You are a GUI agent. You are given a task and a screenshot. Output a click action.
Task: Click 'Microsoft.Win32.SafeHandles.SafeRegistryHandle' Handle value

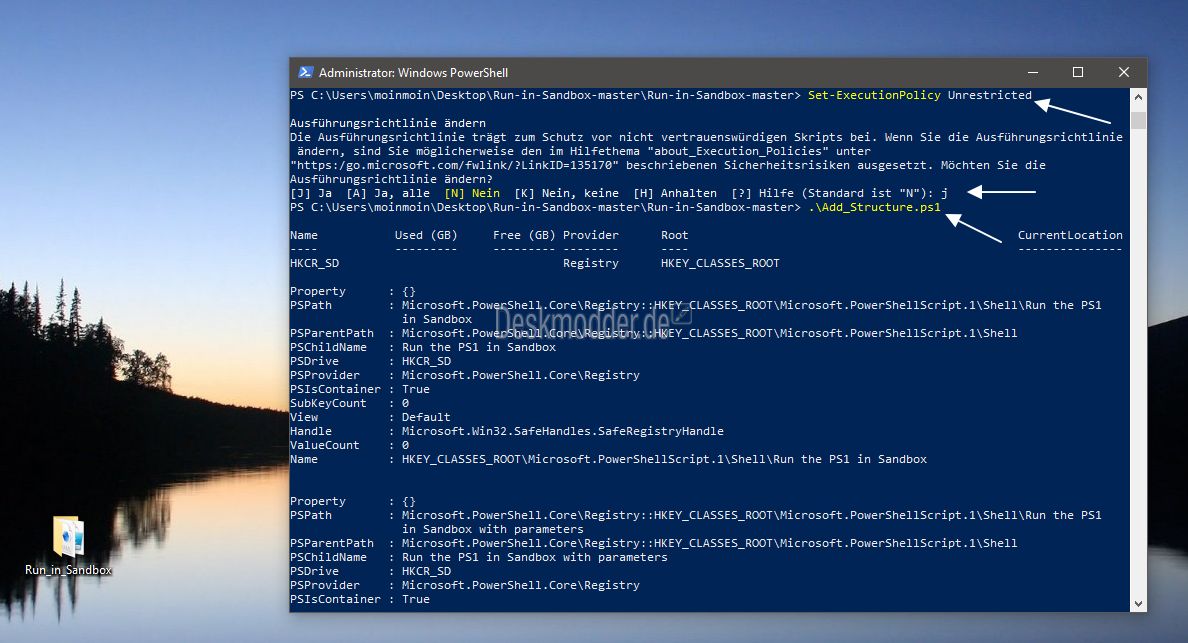(x=562, y=431)
